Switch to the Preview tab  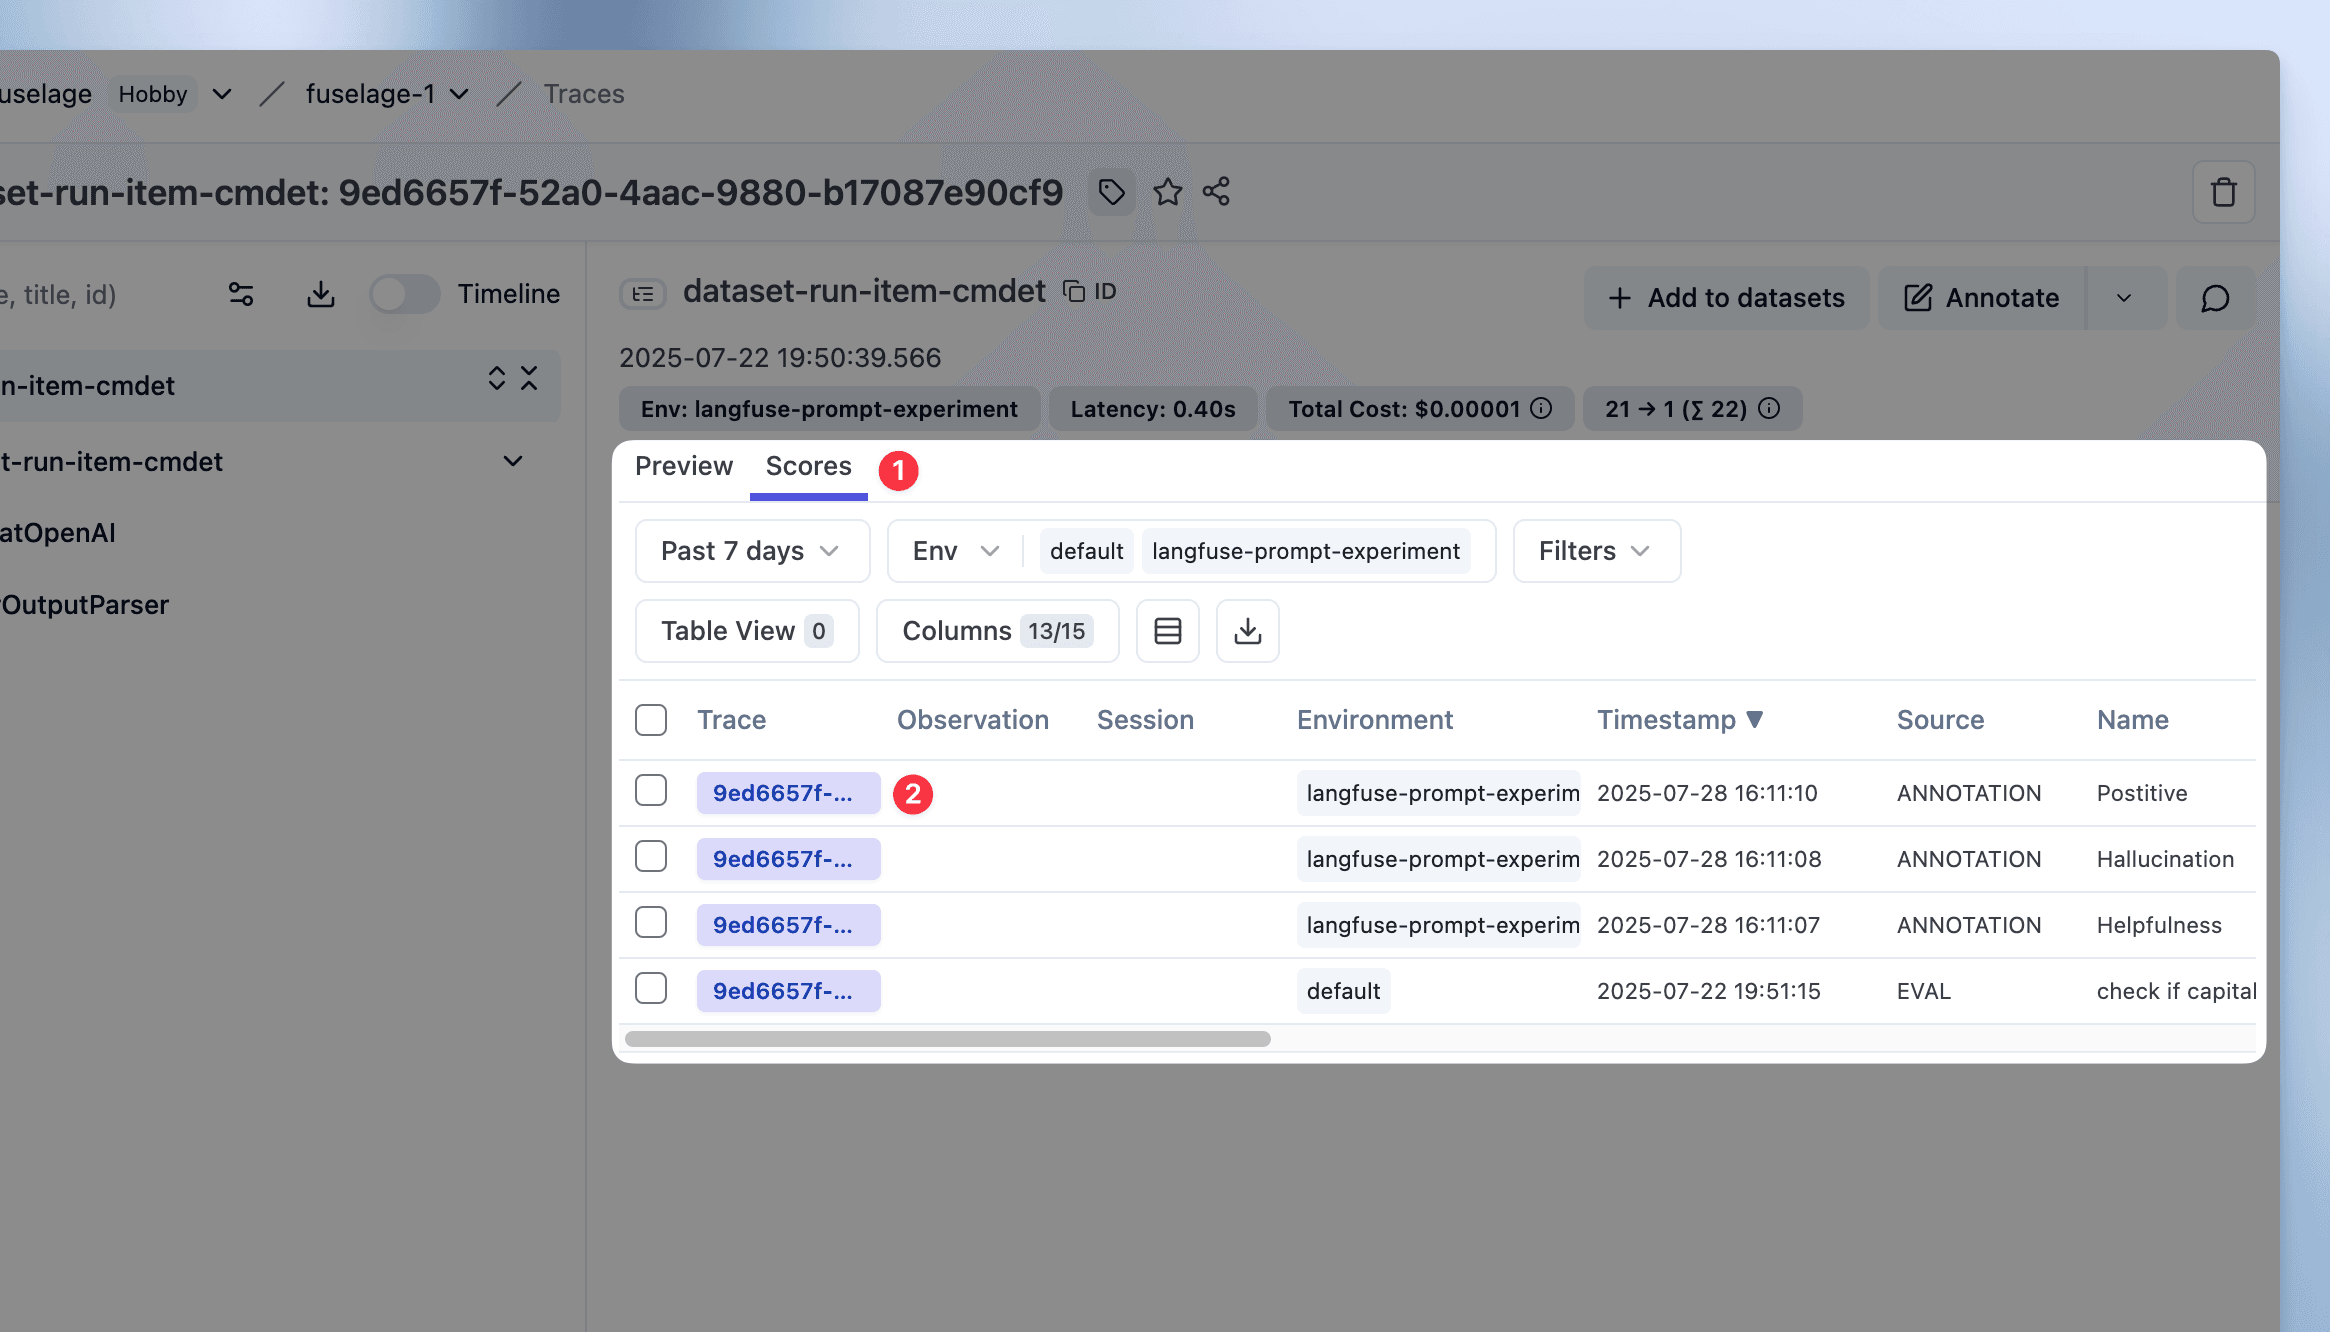tap(684, 466)
